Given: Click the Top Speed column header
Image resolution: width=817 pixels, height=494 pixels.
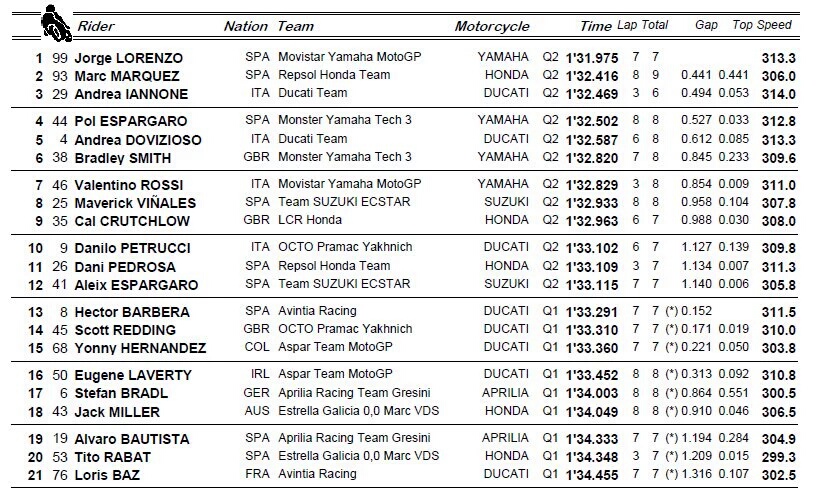Looking at the screenshot, I should (761, 25).
